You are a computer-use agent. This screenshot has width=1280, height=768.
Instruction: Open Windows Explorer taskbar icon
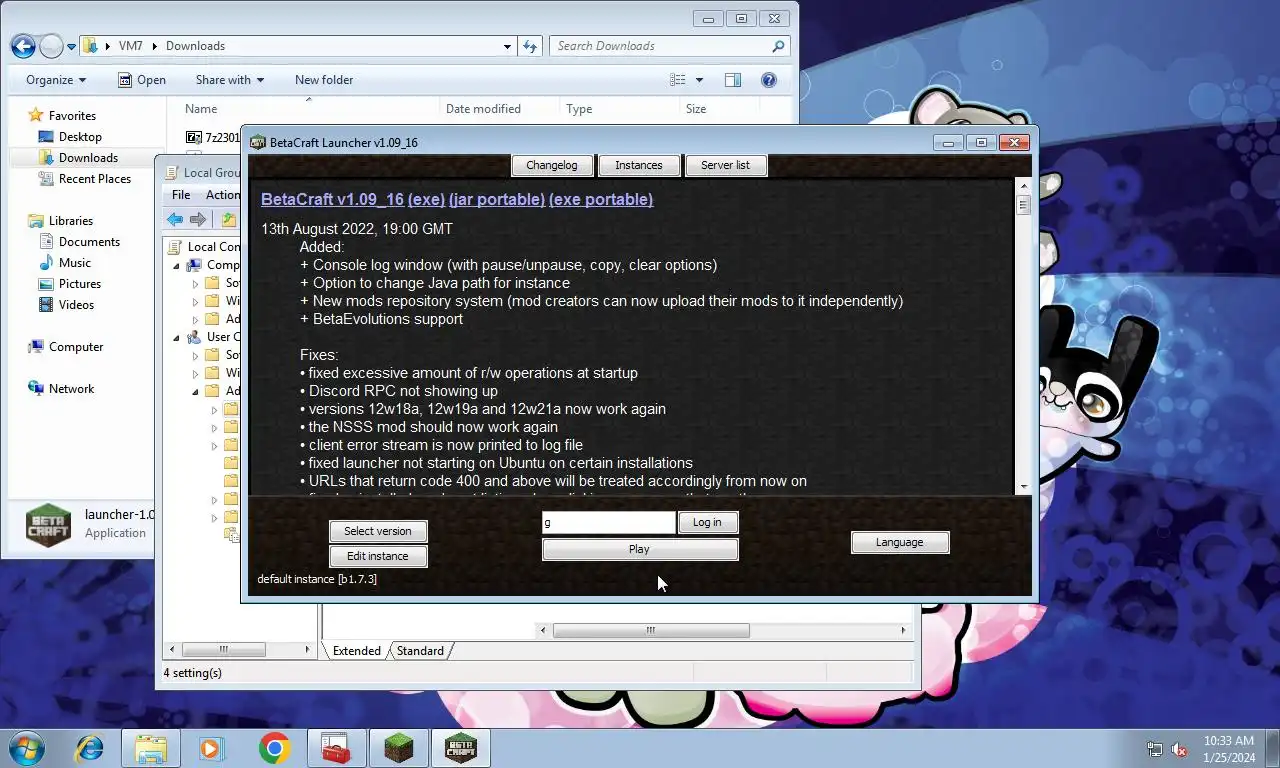coord(151,748)
